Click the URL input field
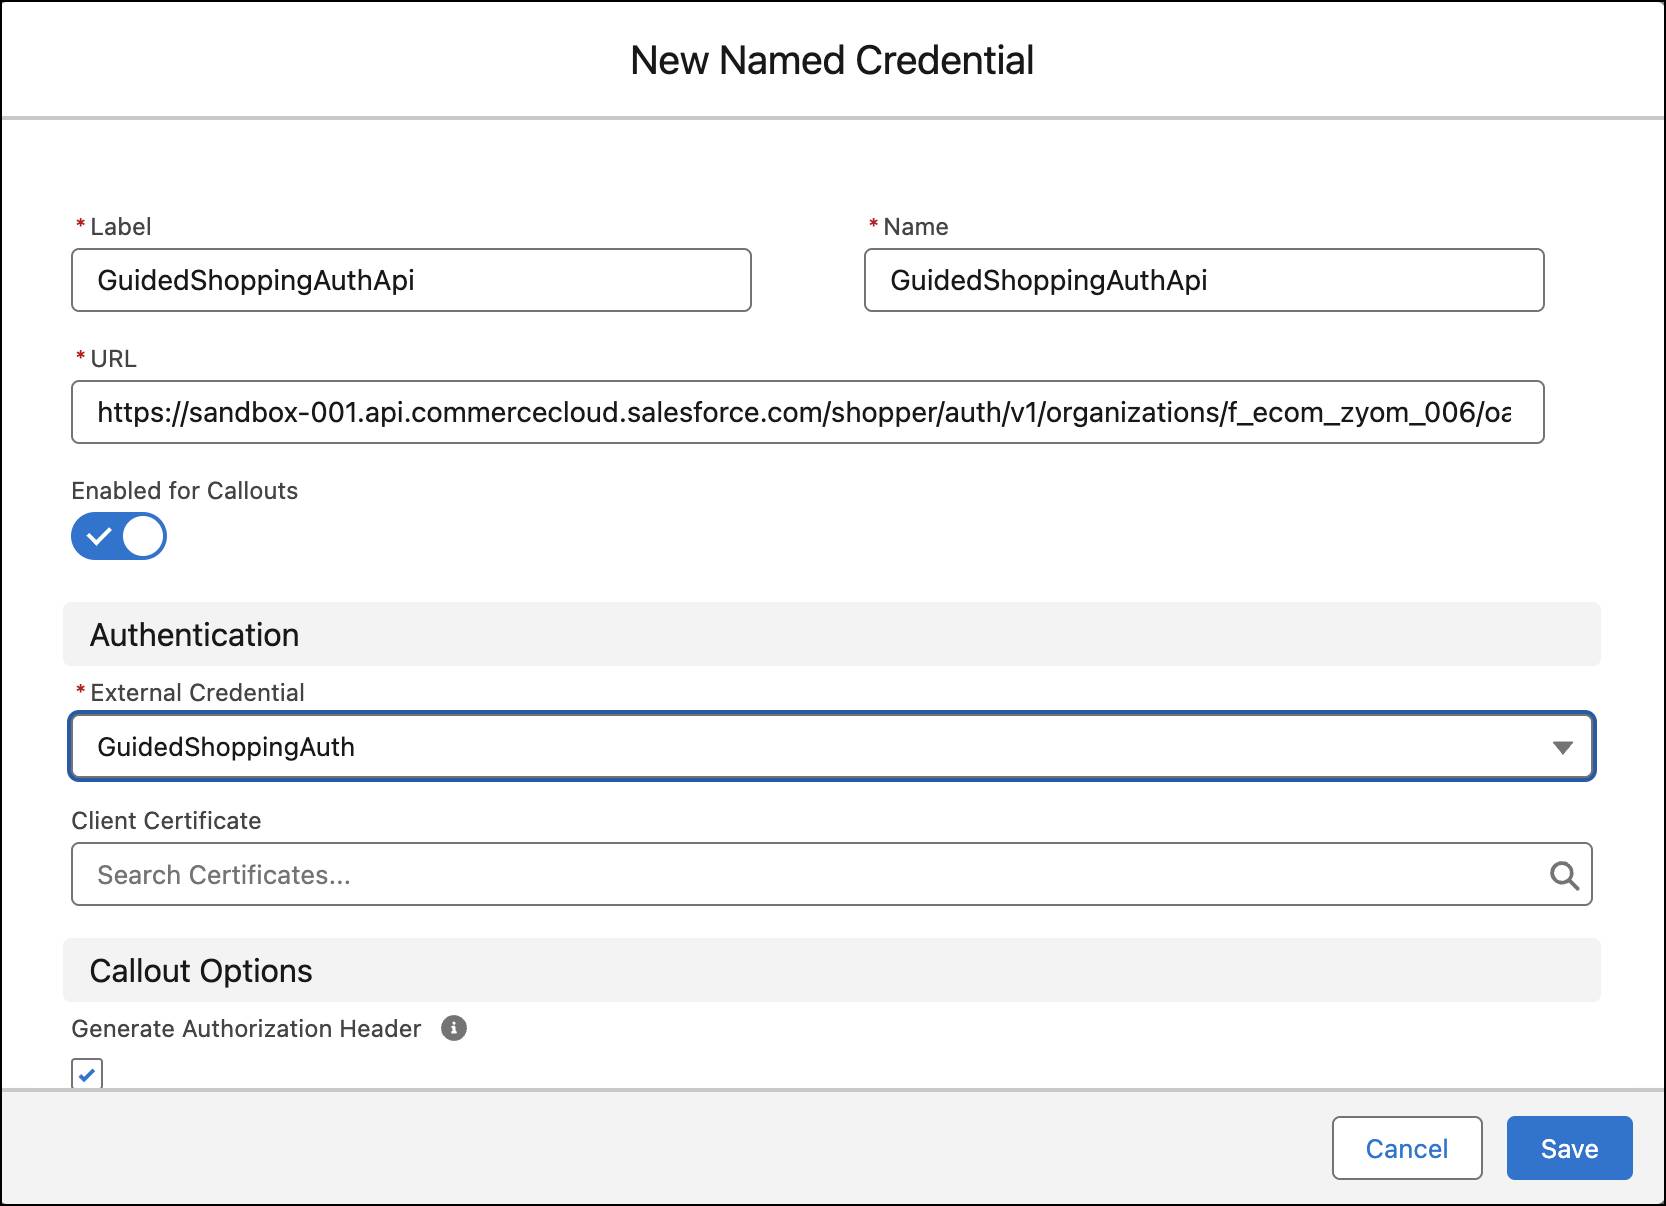Image resolution: width=1666 pixels, height=1206 pixels. (x=808, y=412)
